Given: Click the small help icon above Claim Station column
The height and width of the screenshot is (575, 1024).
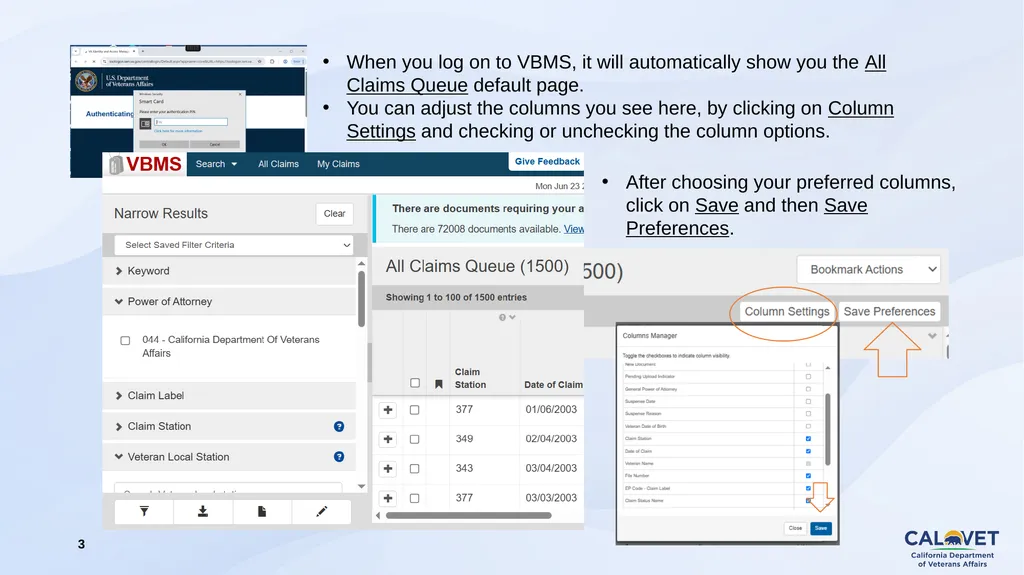Looking at the screenshot, I should click(x=502, y=318).
